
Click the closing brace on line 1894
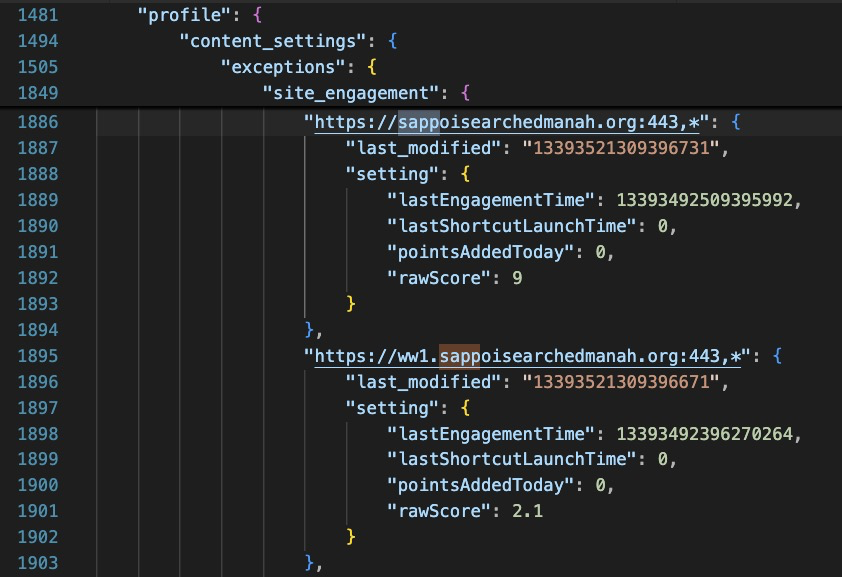click(x=309, y=330)
